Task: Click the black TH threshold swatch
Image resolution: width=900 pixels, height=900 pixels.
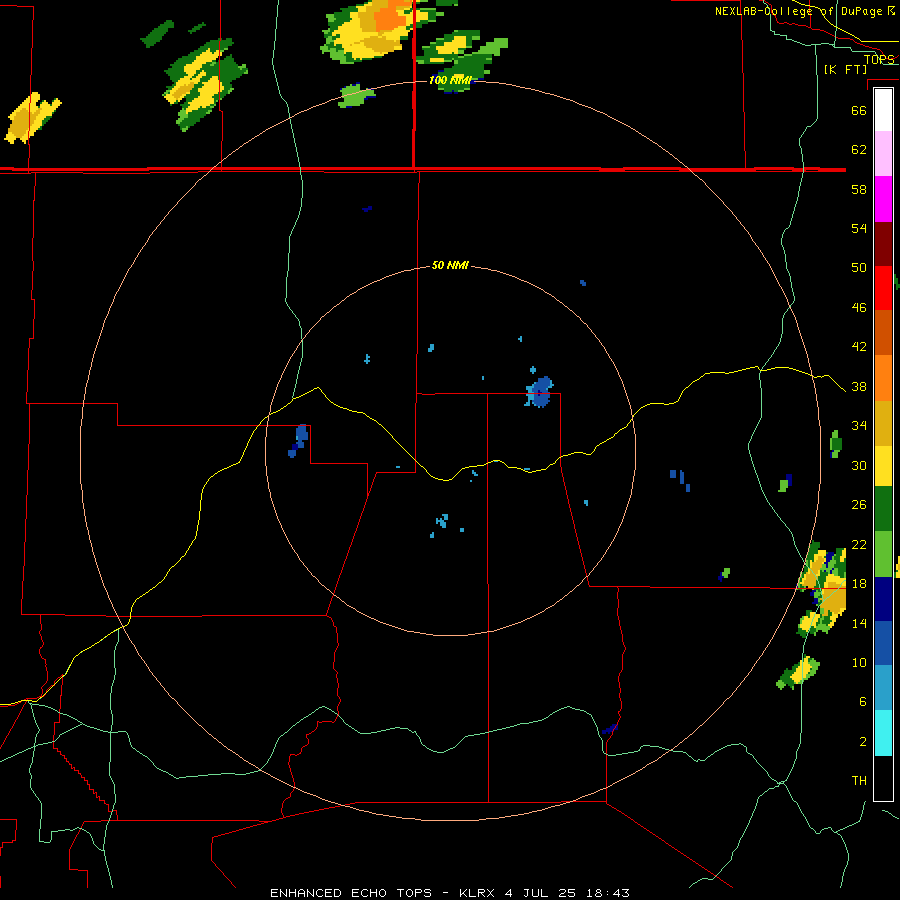Action: 883,778
